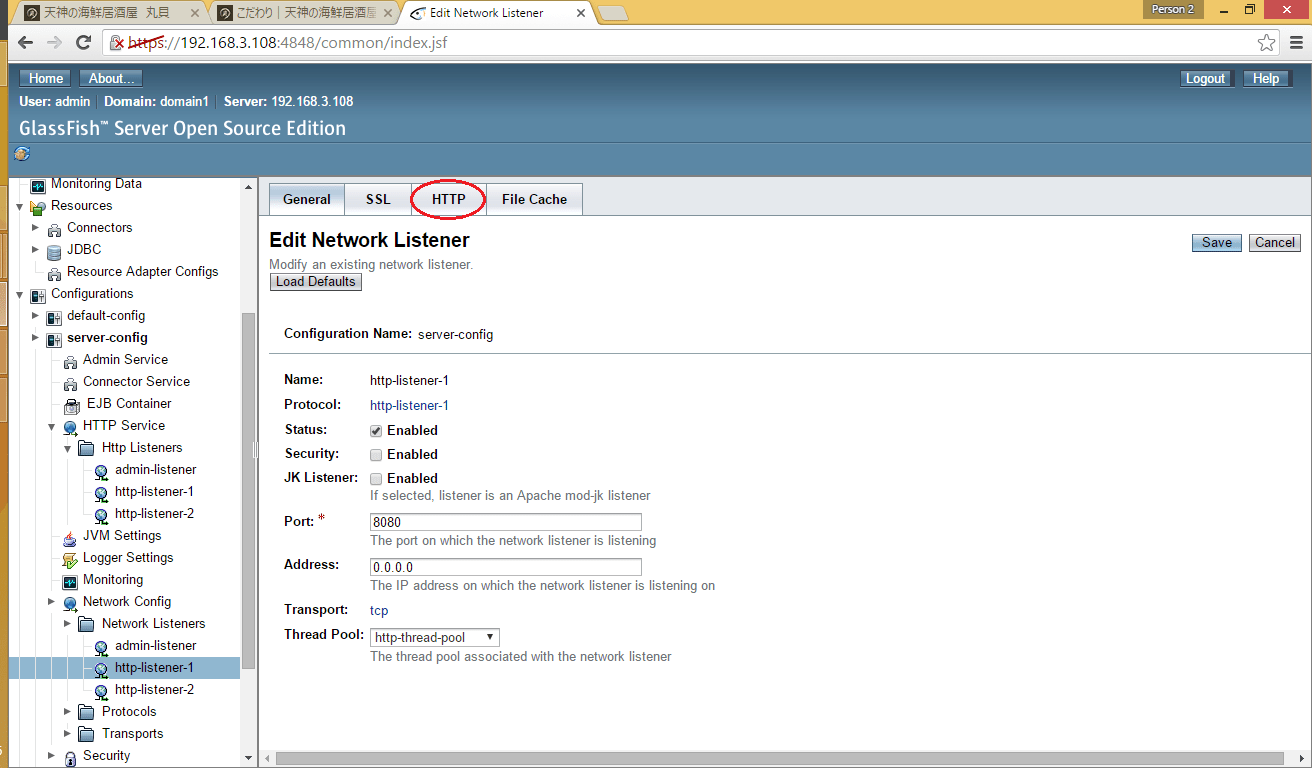Open the Thread Pool dropdown
Viewport: 1312px width, 768px height.
point(435,638)
